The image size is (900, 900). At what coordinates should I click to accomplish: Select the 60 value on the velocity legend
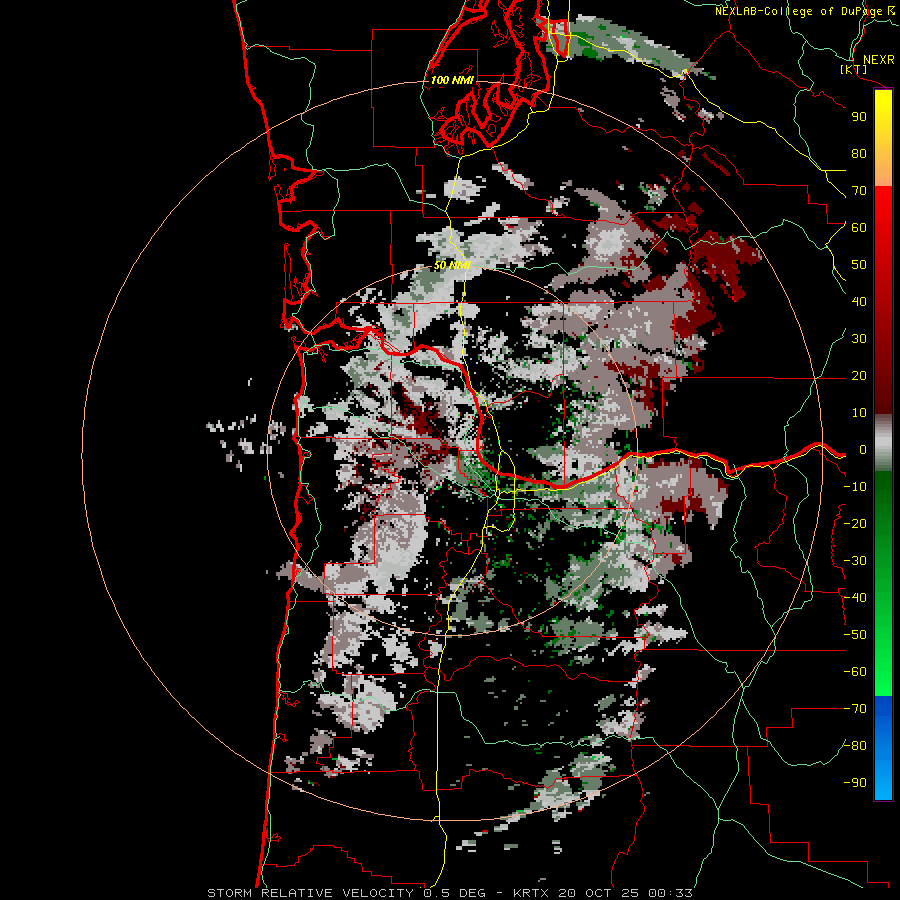pyautogui.click(x=859, y=228)
